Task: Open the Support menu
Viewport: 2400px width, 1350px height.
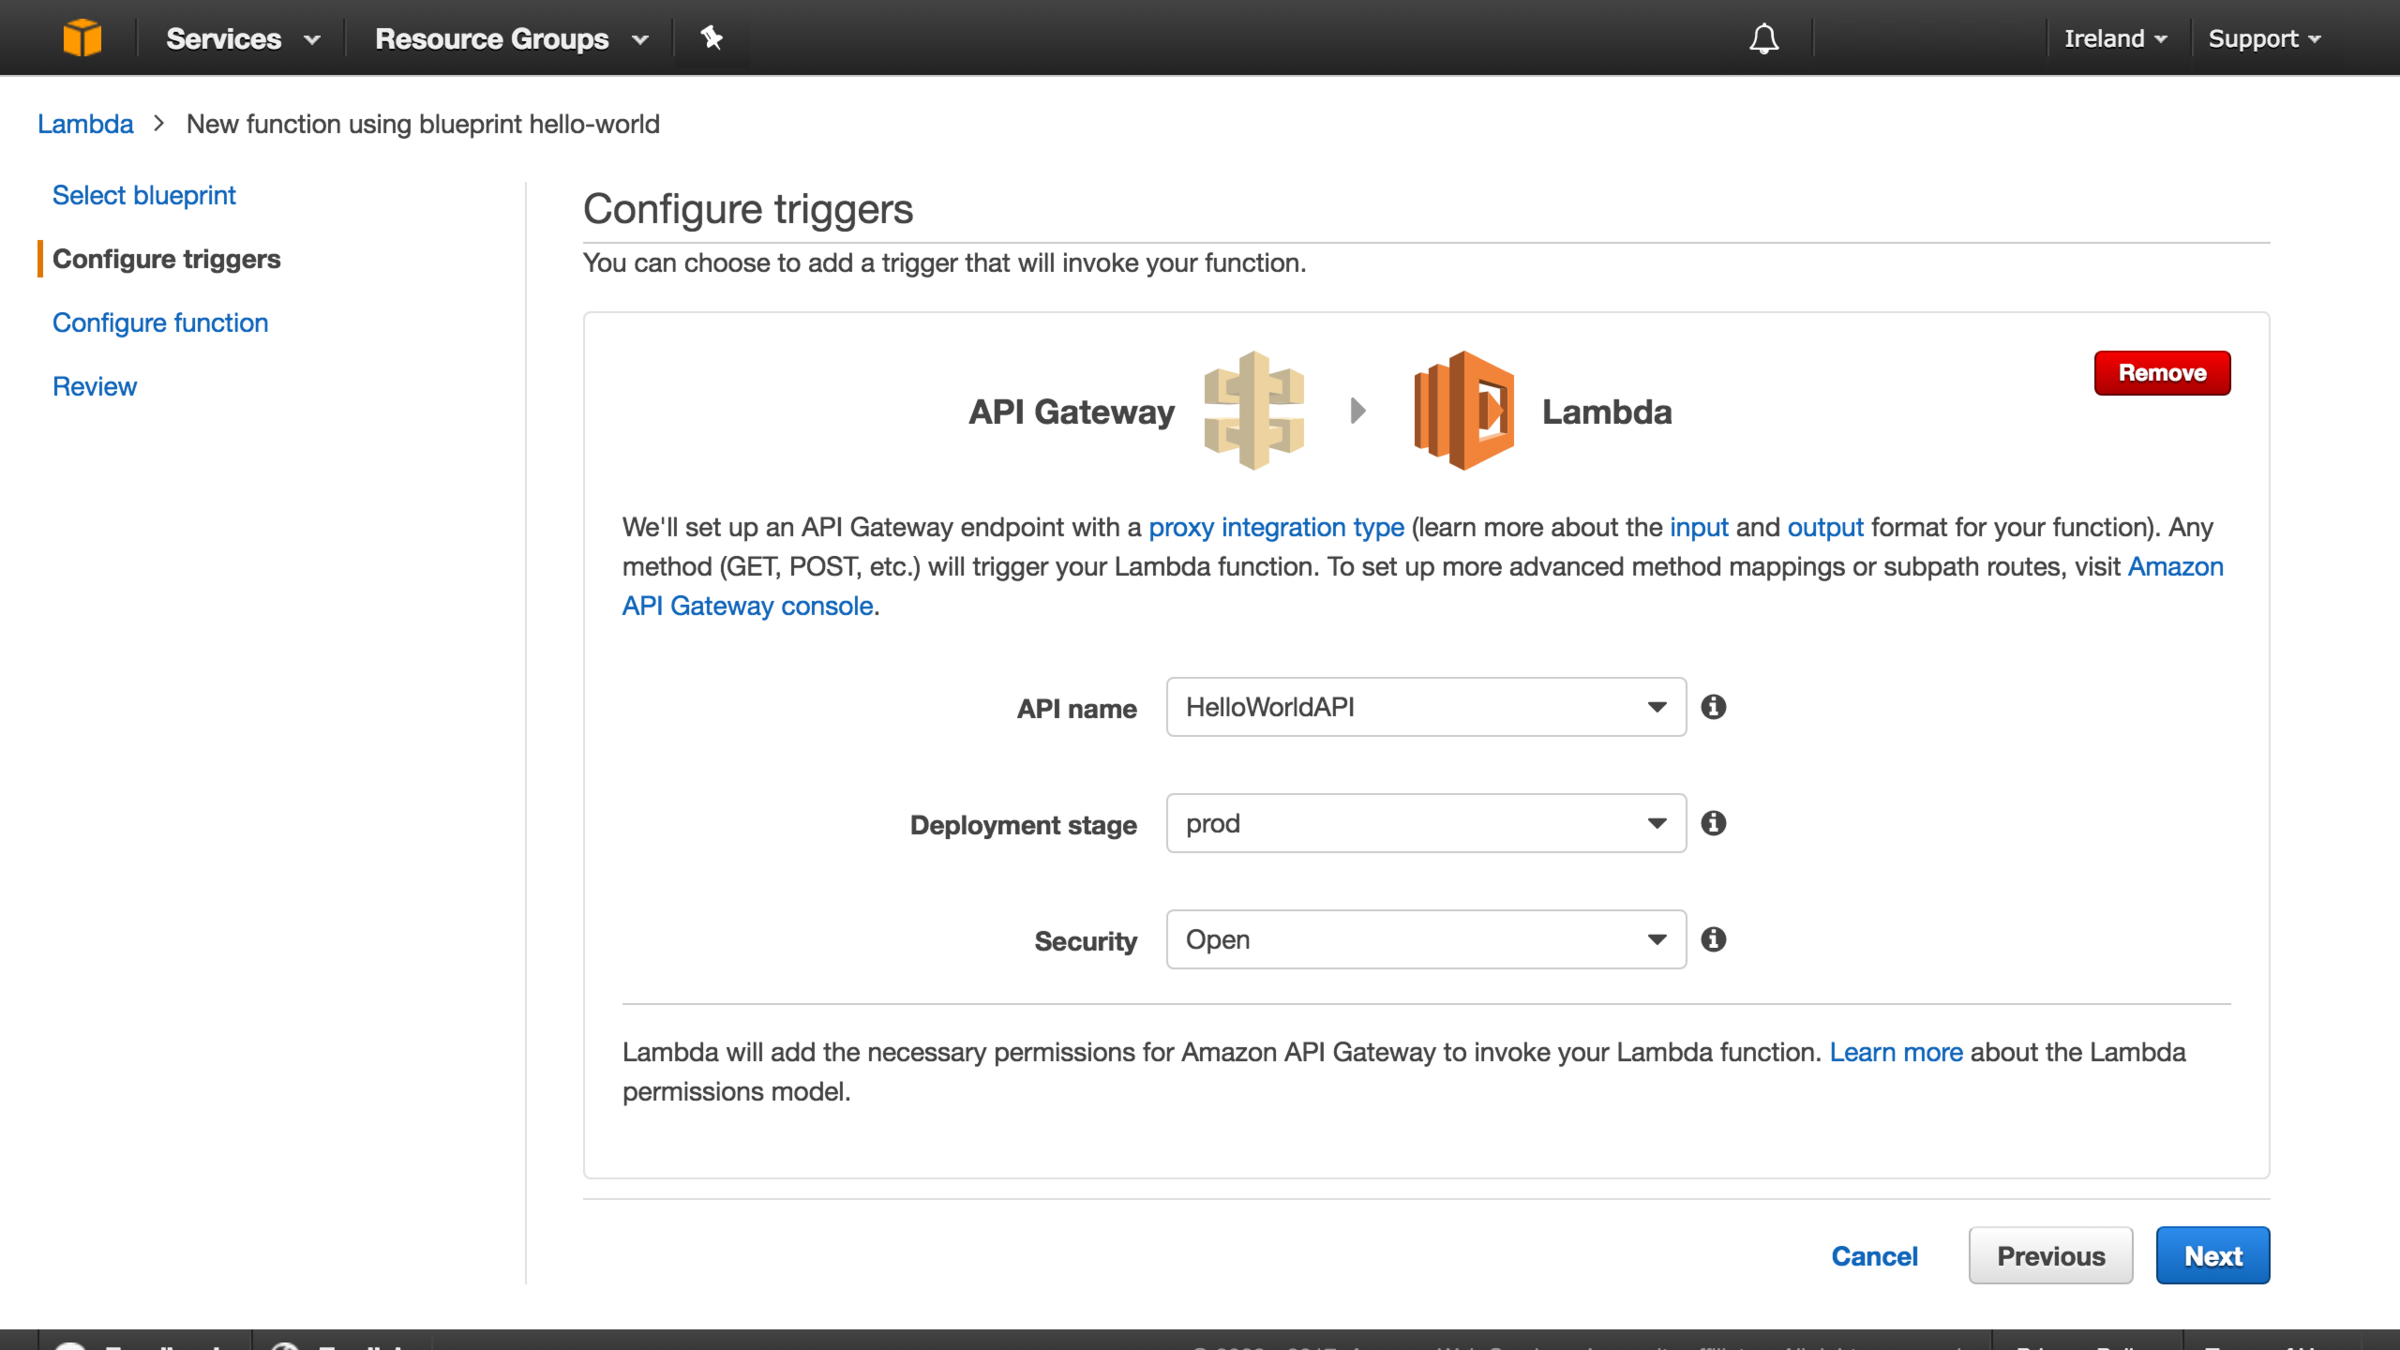Action: [x=2263, y=39]
